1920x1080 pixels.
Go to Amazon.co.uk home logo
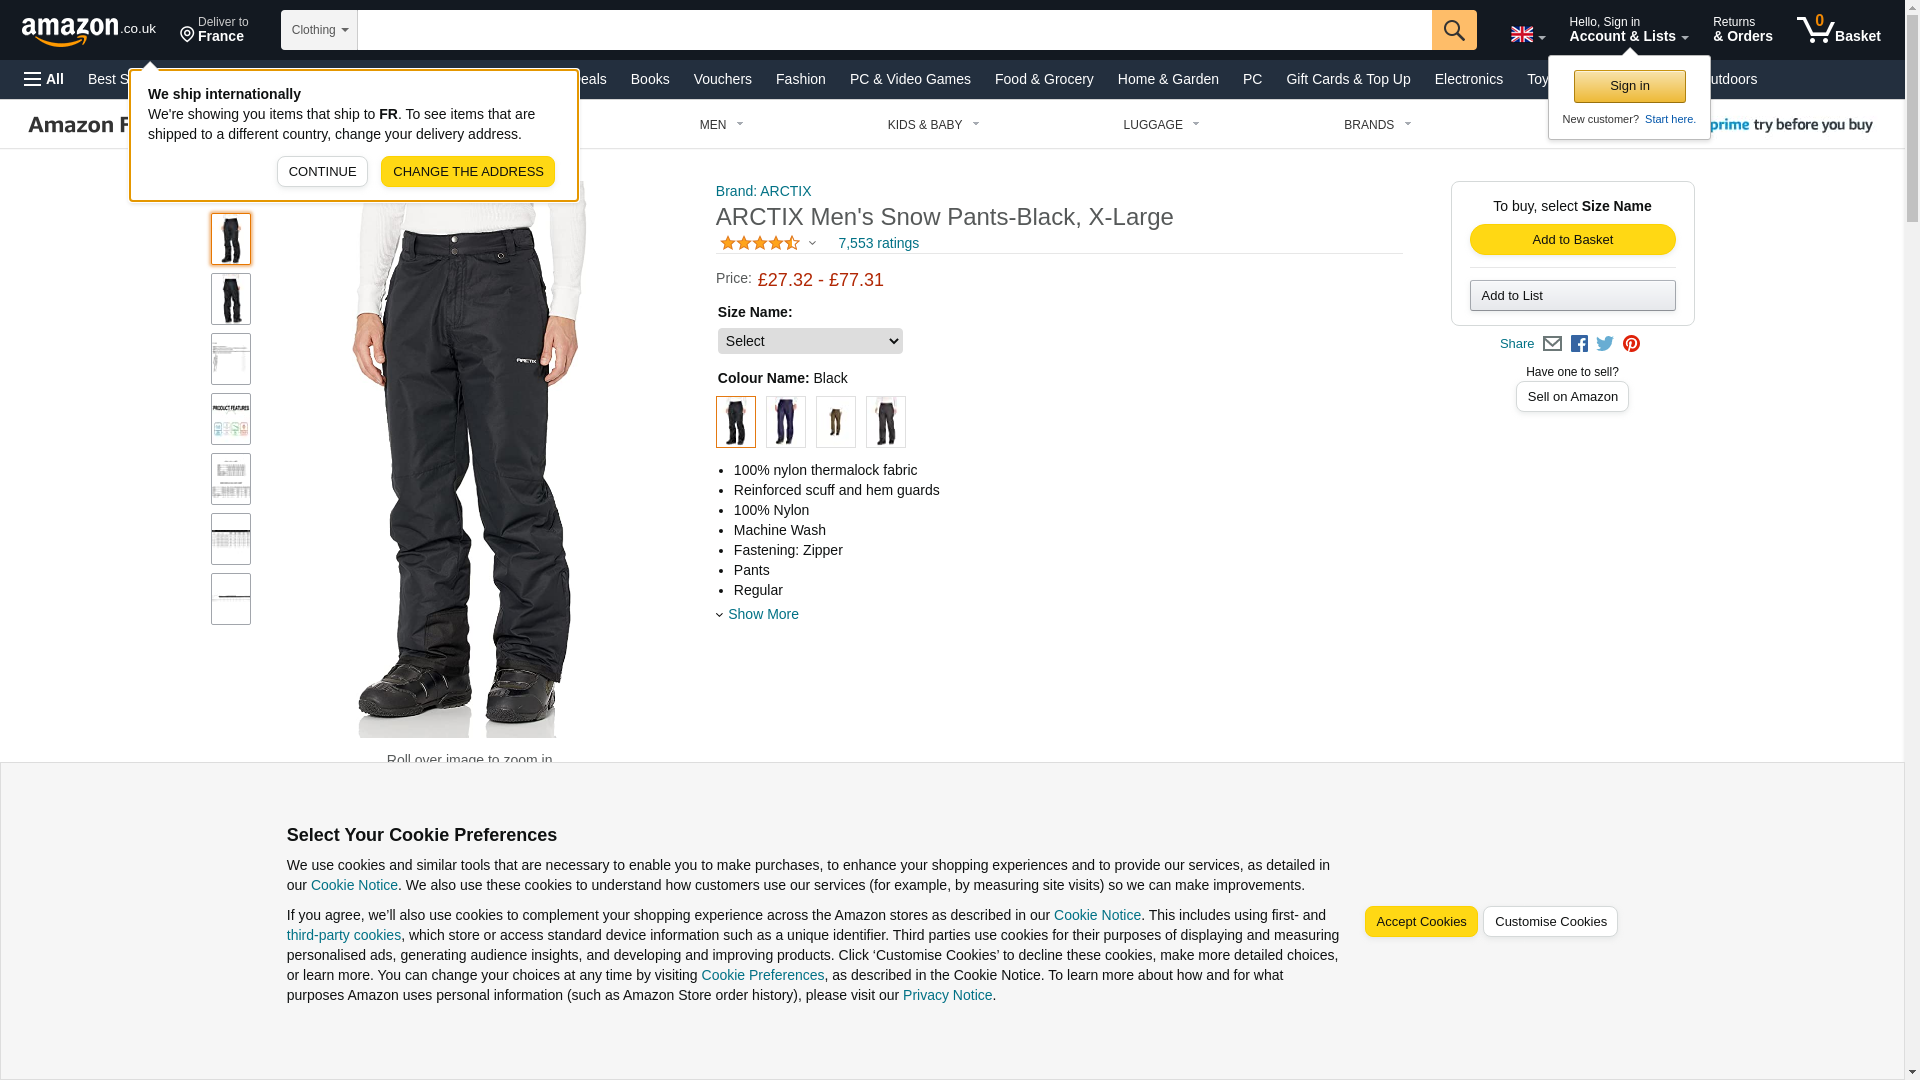[x=89, y=30]
